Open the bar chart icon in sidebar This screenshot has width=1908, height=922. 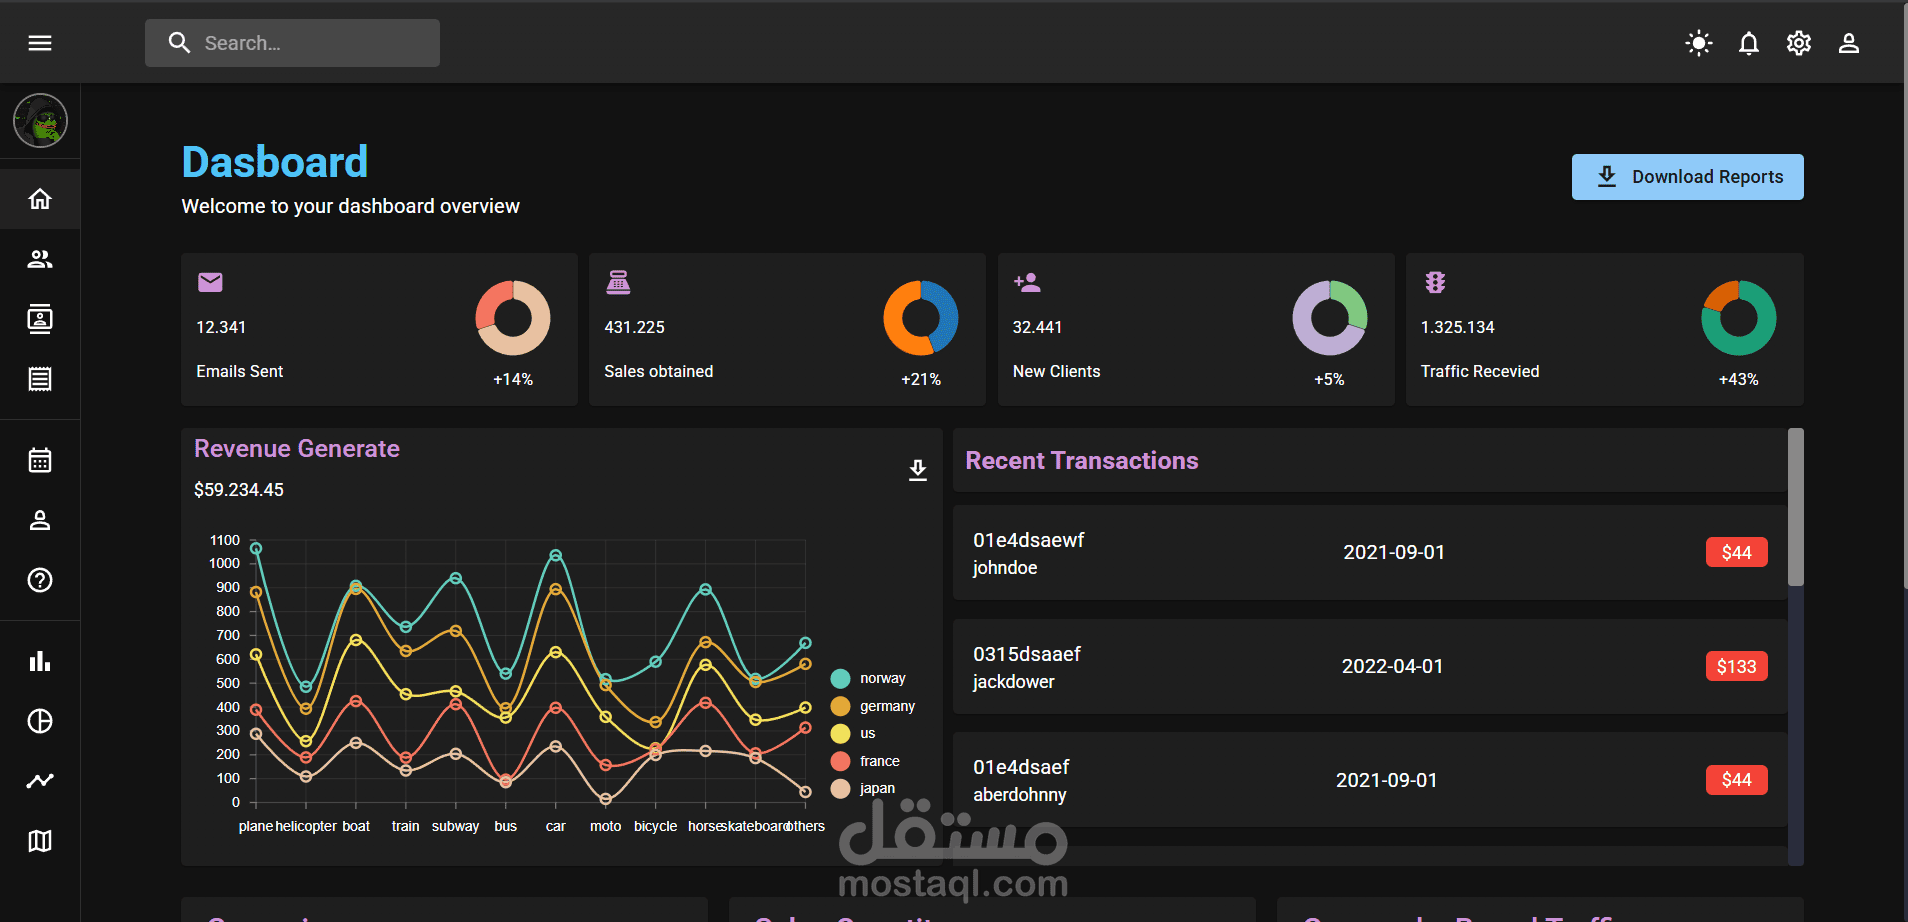tap(40, 661)
